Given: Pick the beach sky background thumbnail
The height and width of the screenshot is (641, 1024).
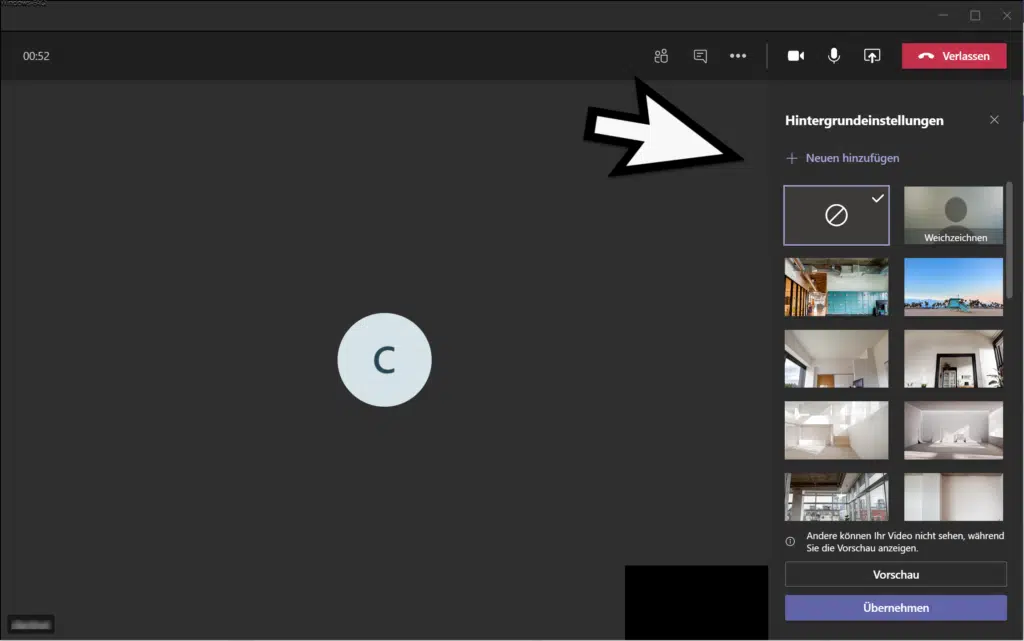Looking at the screenshot, I should 954,287.
